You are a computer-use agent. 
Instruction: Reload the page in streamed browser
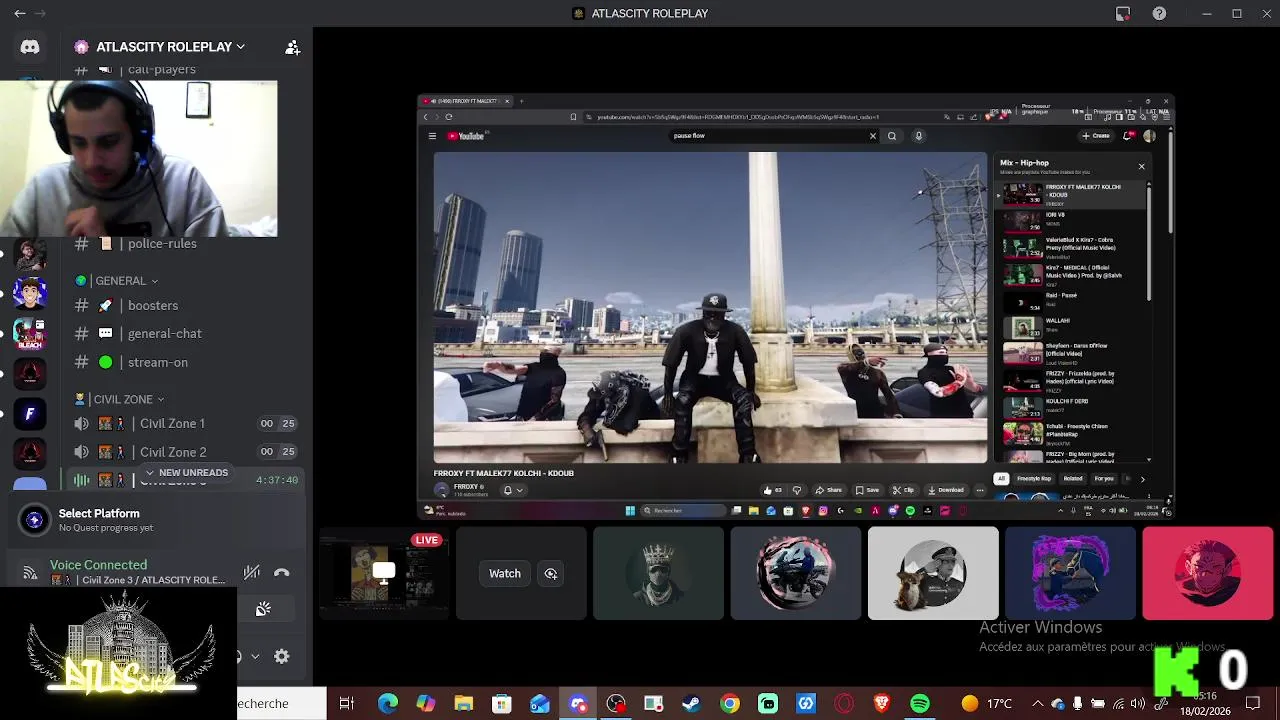coord(449,117)
